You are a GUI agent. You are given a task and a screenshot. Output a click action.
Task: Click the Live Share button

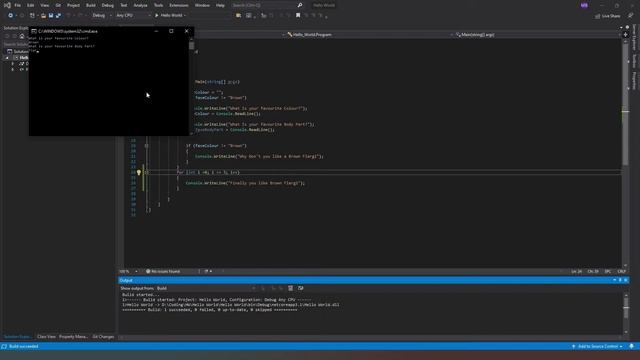point(607,16)
